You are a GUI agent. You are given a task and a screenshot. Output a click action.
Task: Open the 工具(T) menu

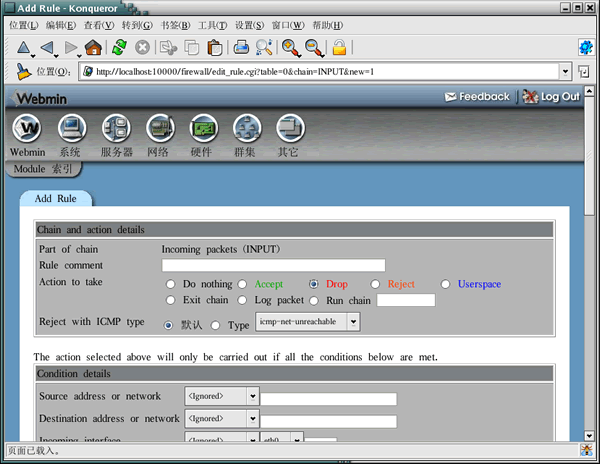pos(212,25)
